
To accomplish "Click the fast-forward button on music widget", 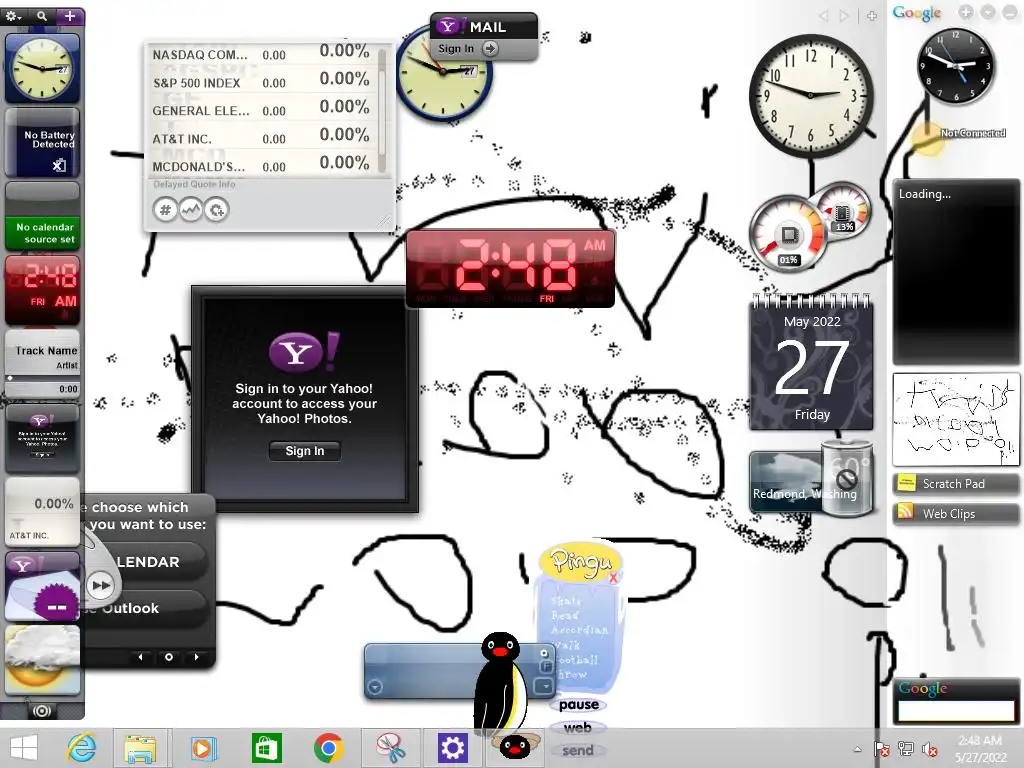I will [101, 585].
